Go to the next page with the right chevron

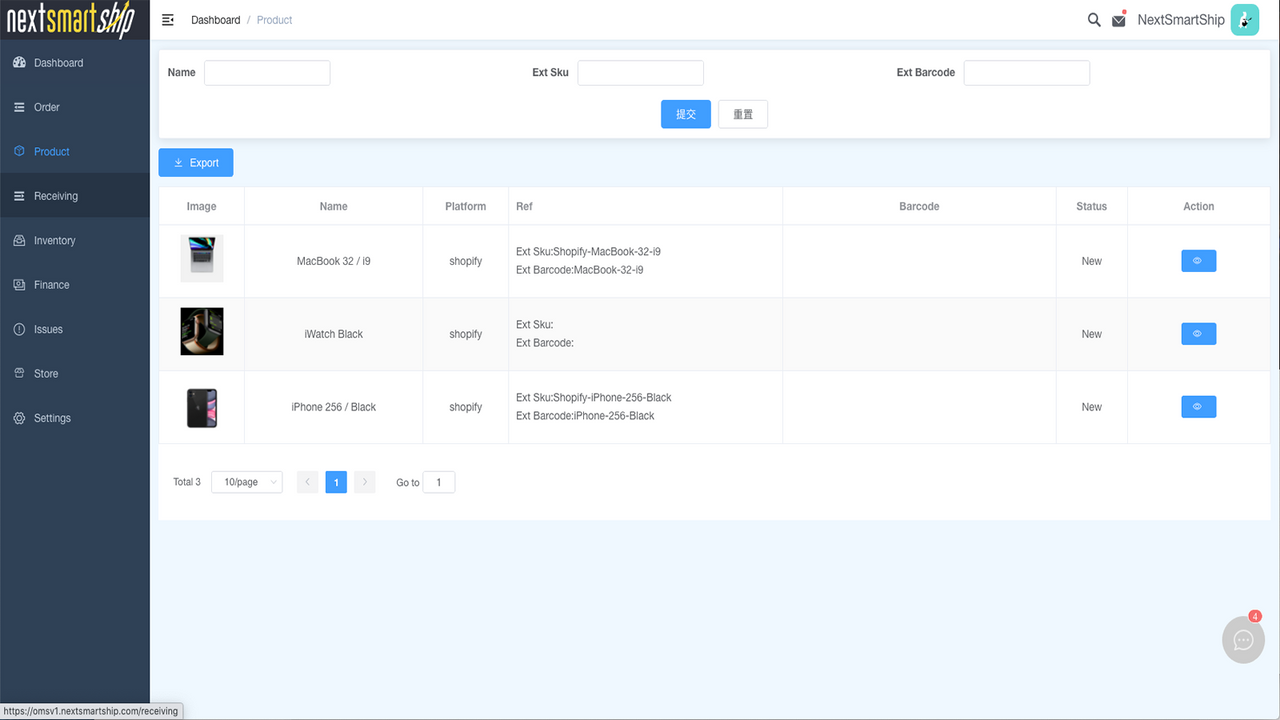(x=364, y=481)
